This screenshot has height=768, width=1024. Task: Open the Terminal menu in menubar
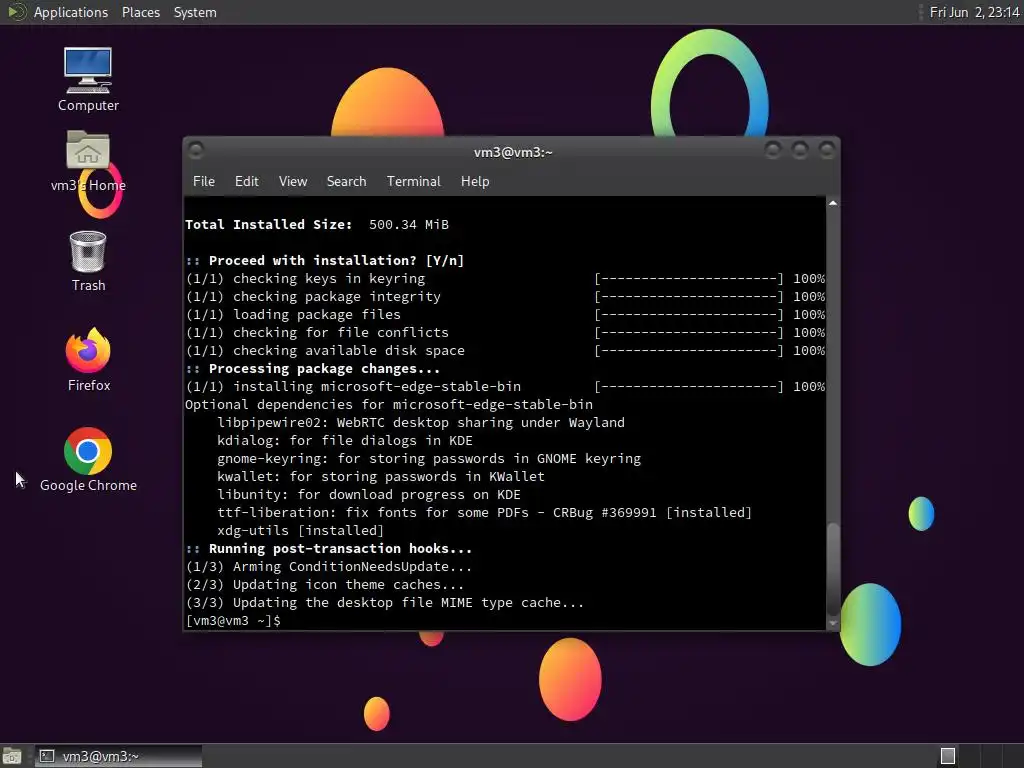tap(413, 182)
